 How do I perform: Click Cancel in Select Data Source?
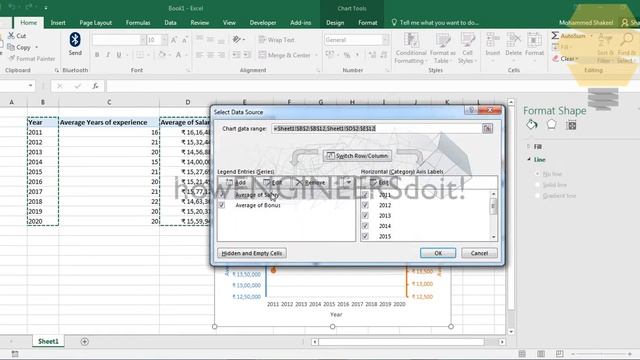(479, 253)
